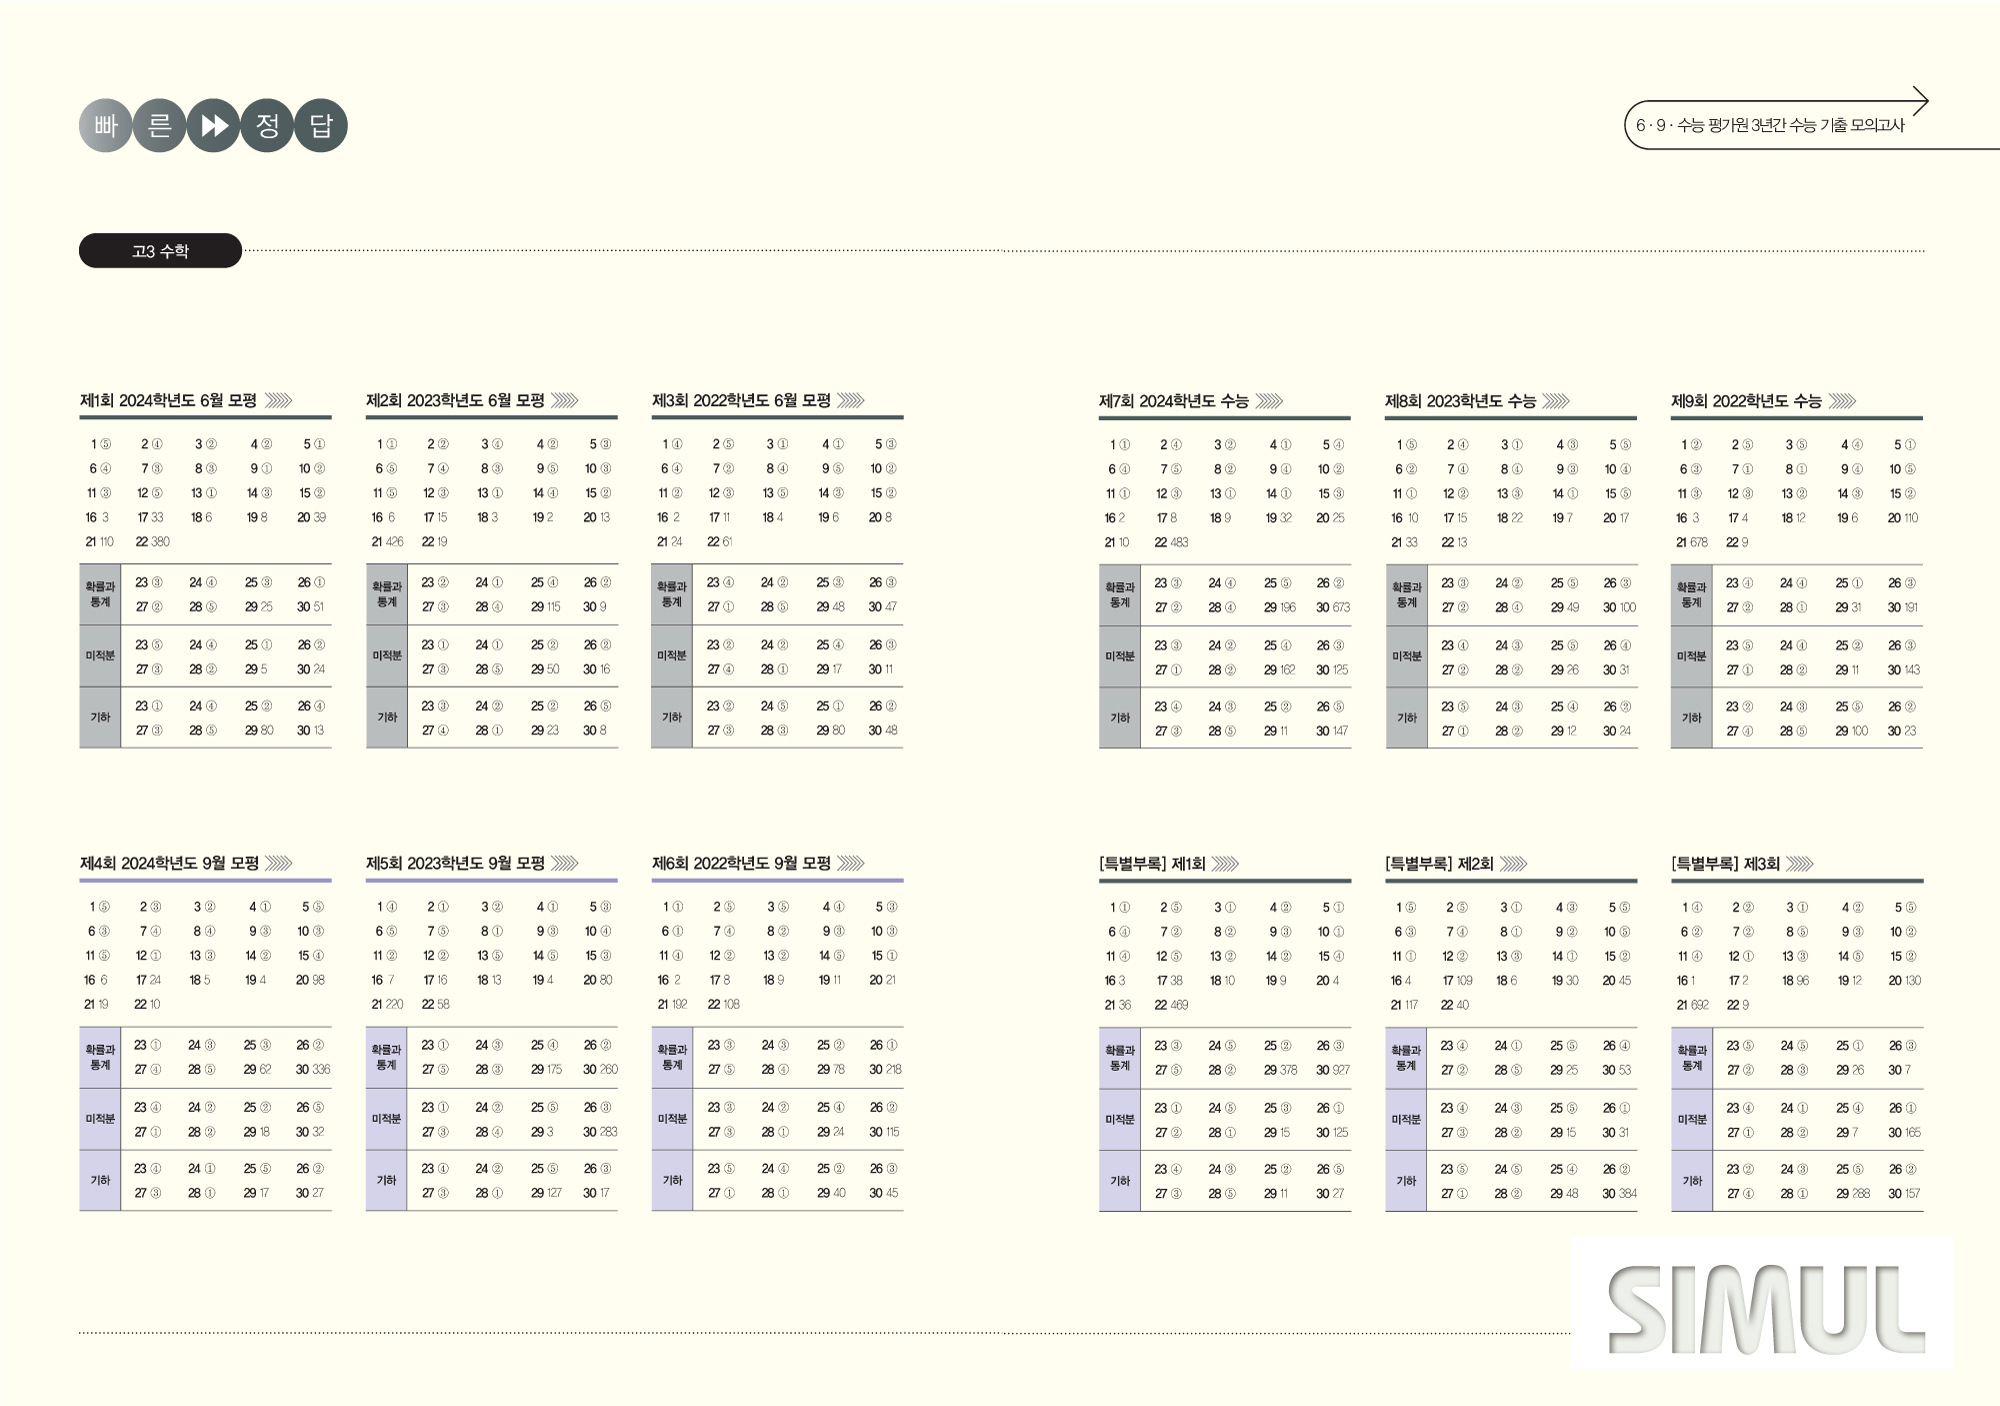The height and width of the screenshot is (1406, 2000).
Task: Click 미적분 cell in 제8회 2023학년도 수능
Action: (x=1406, y=656)
